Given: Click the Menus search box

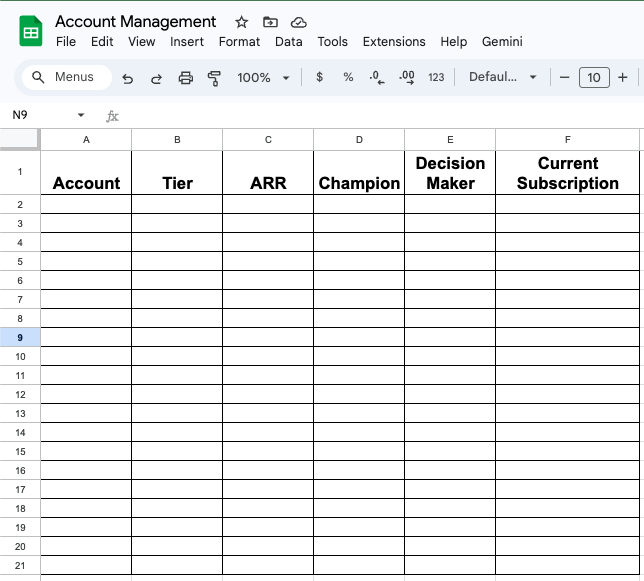Looking at the screenshot, I should (x=65, y=77).
